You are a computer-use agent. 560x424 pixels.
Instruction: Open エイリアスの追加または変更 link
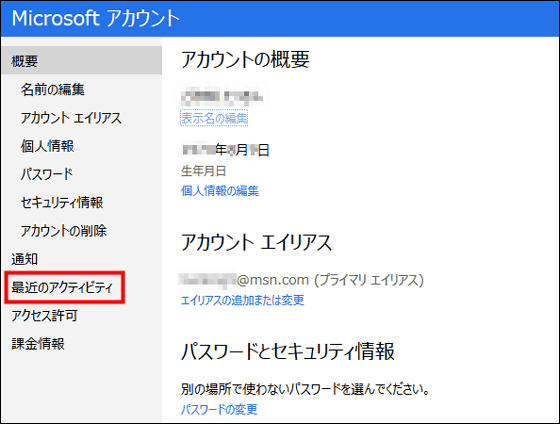tap(242, 300)
